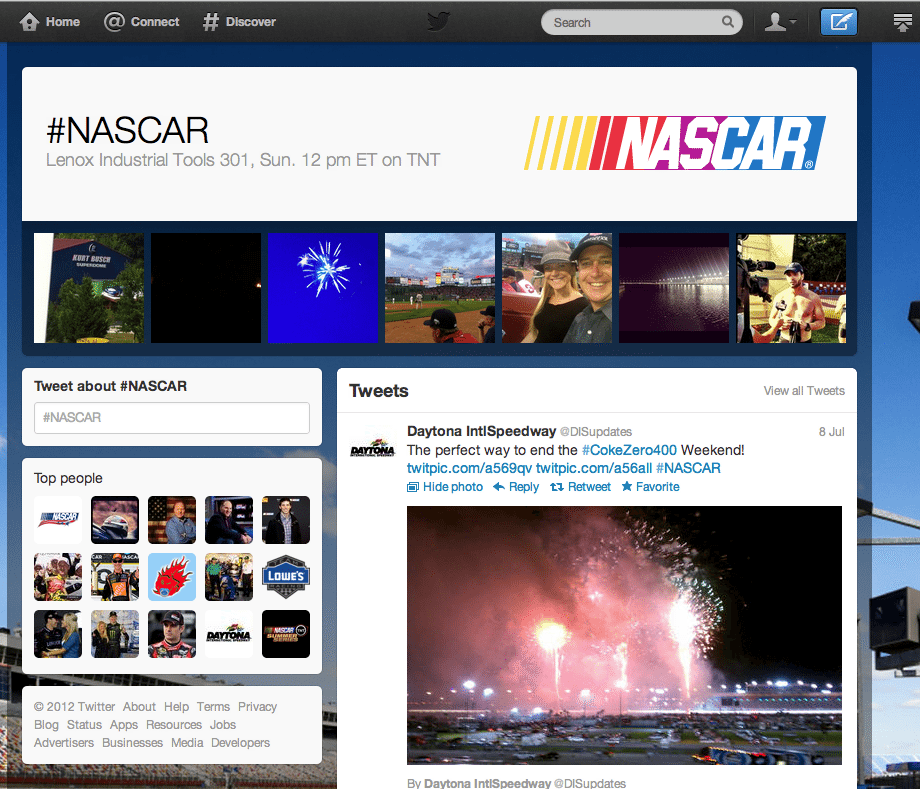The width and height of the screenshot is (920, 789).
Task: Open the Kurt Busch Superdome photo
Action: 89,288
